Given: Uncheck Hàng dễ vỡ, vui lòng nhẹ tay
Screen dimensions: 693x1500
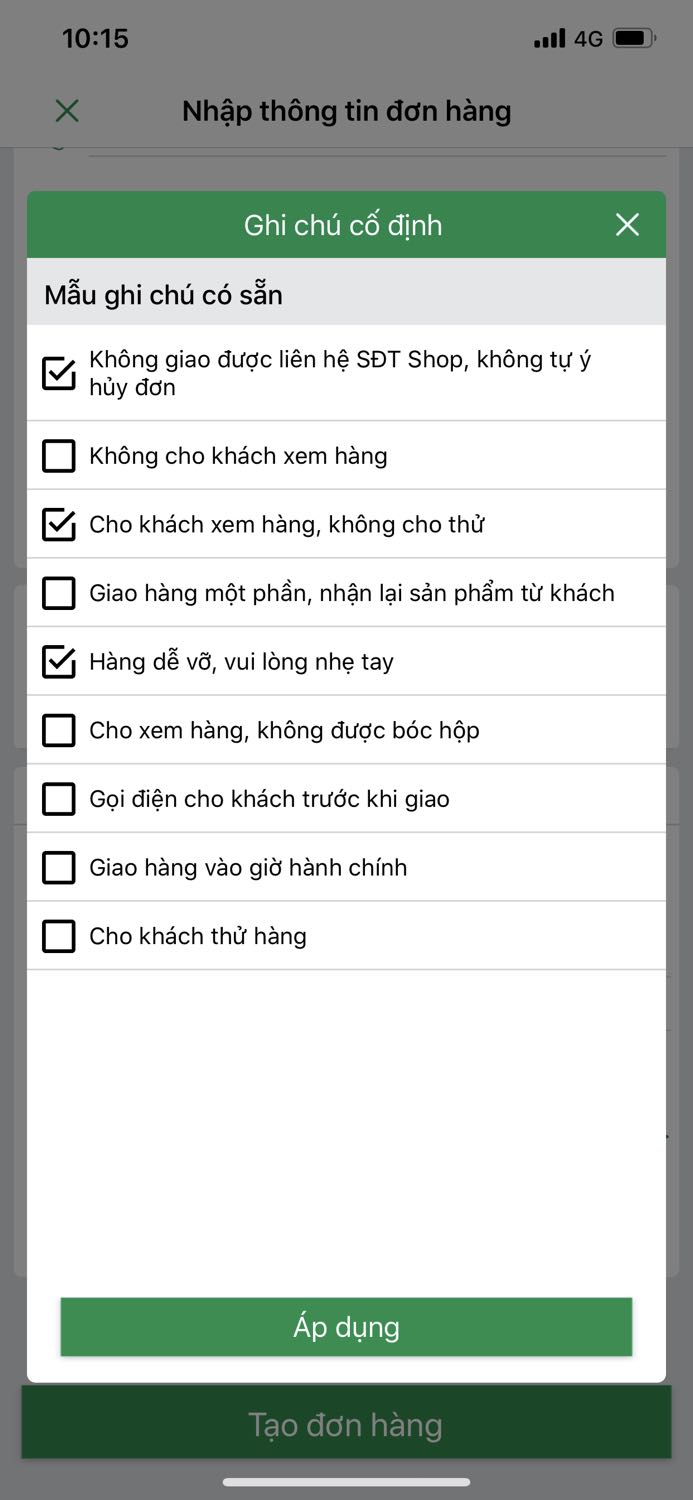Looking at the screenshot, I should coord(59,662).
